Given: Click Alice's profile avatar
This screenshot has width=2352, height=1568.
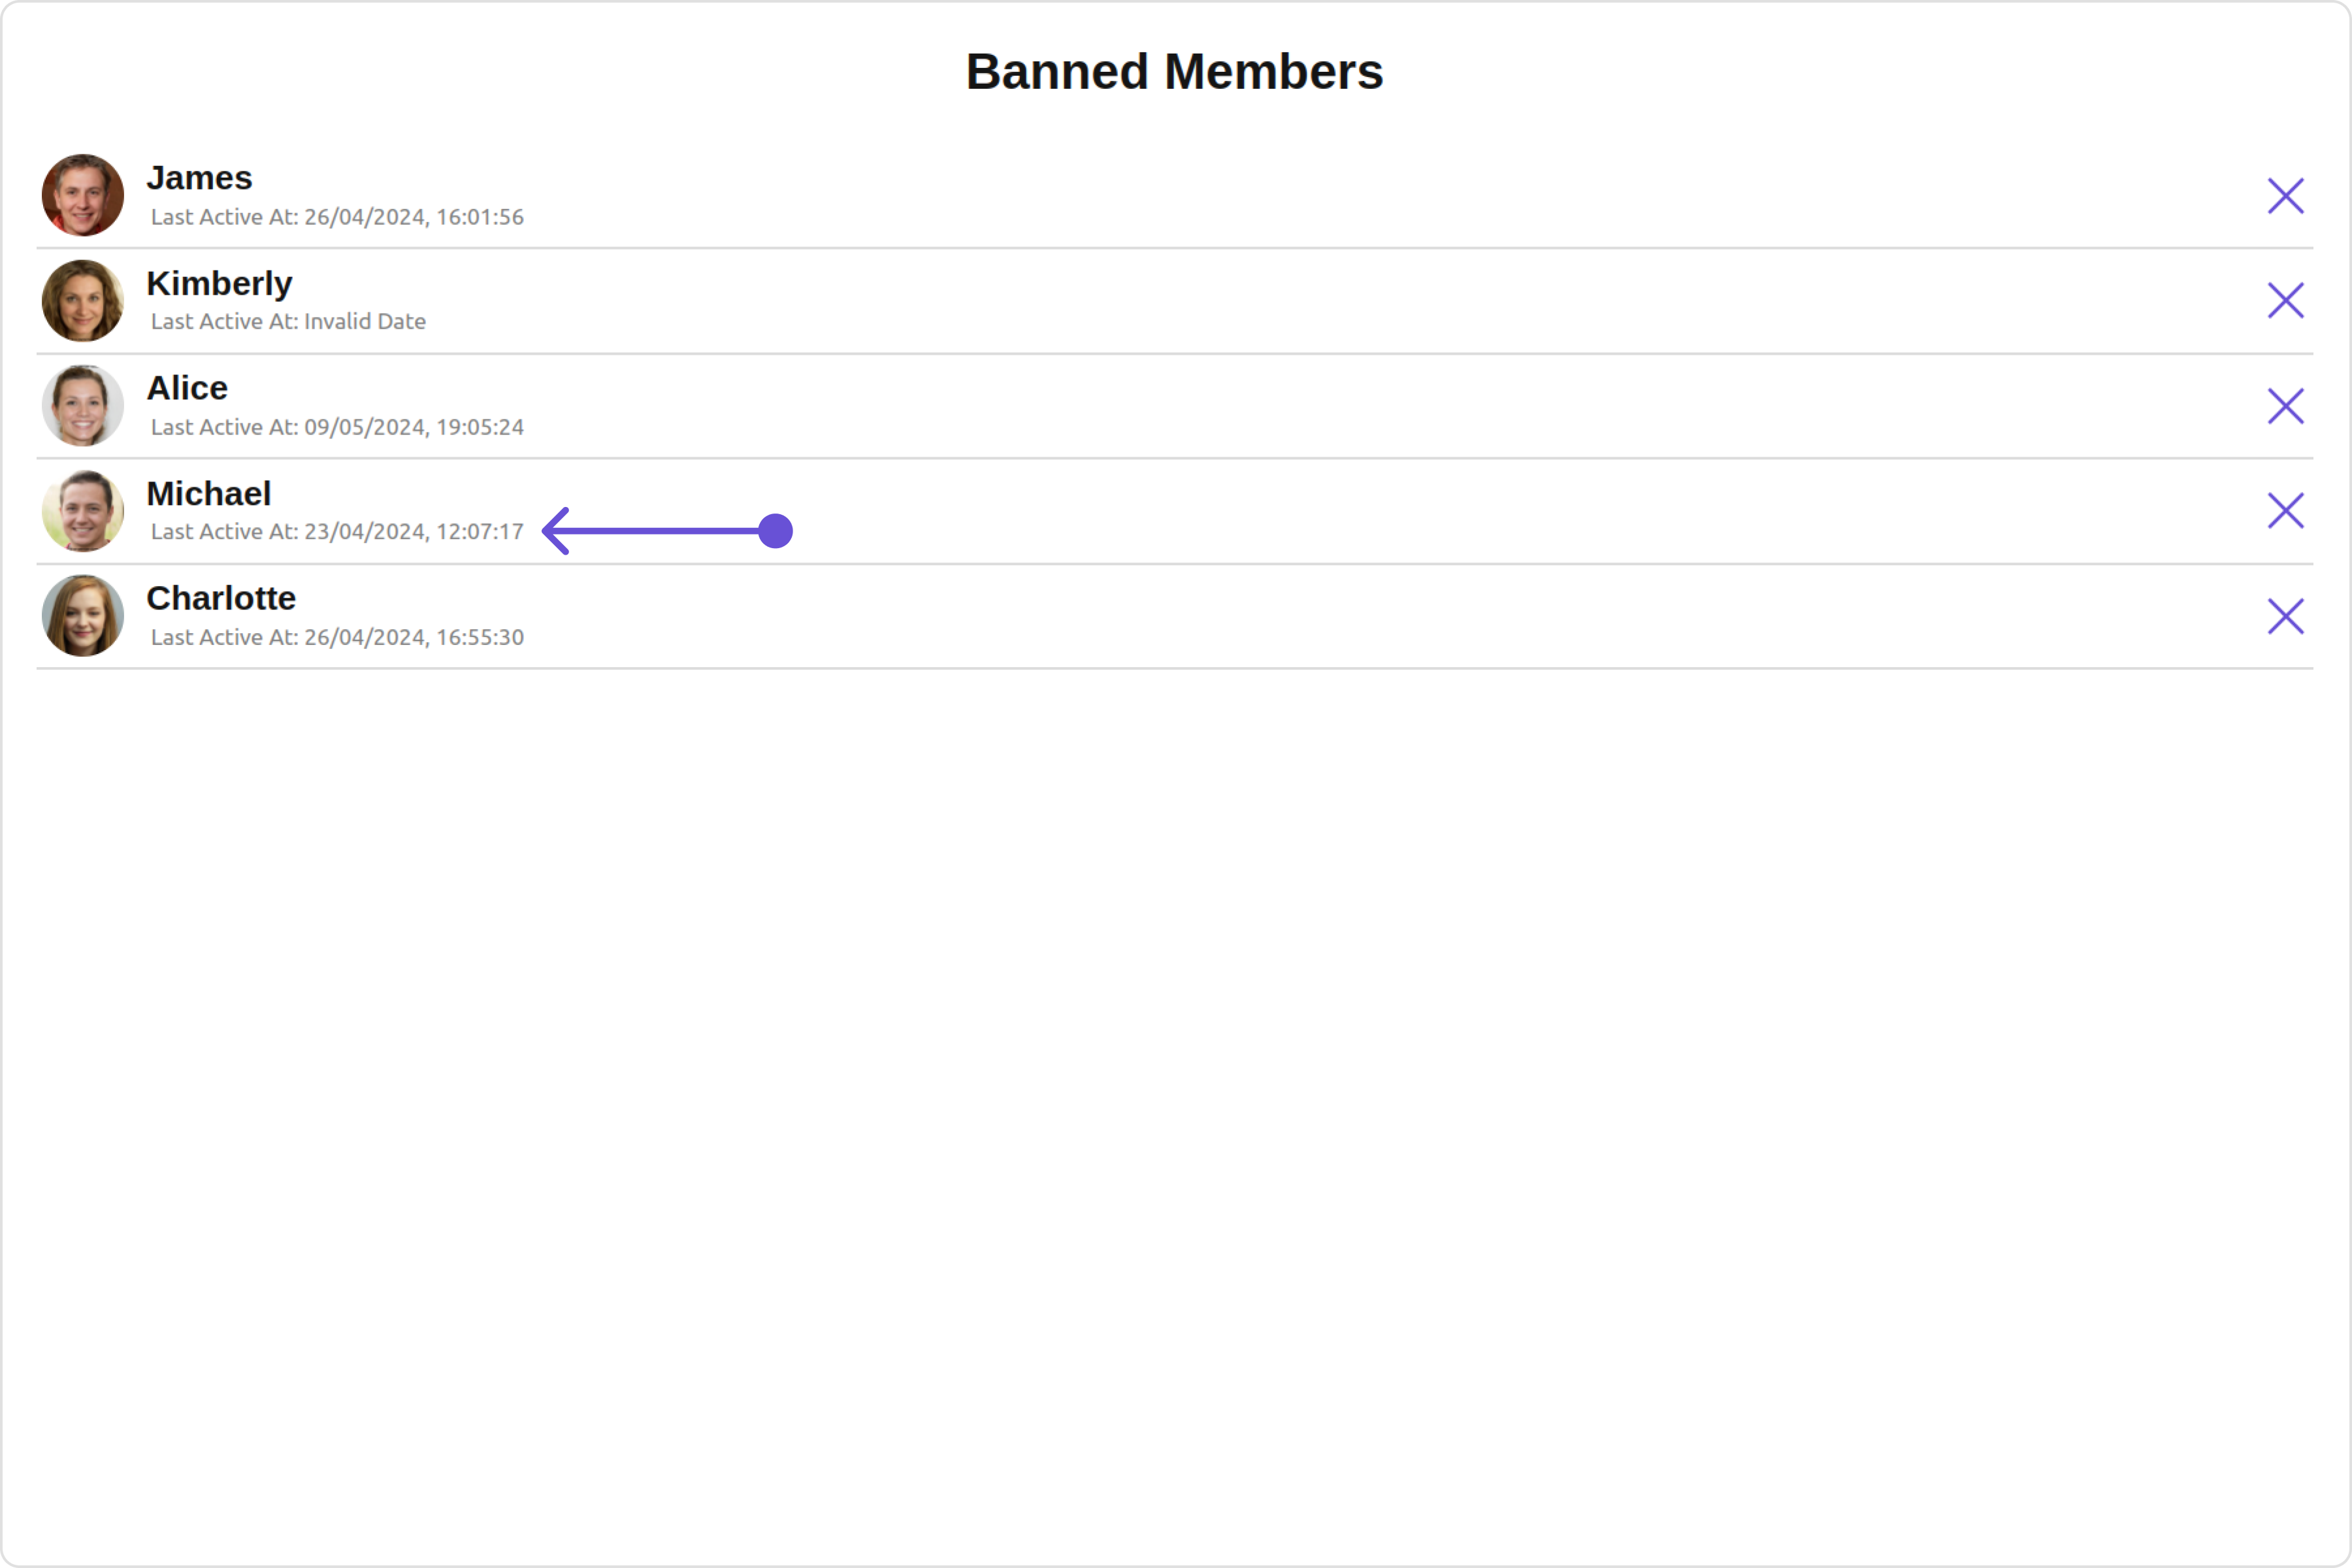Looking at the screenshot, I should (83, 406).
